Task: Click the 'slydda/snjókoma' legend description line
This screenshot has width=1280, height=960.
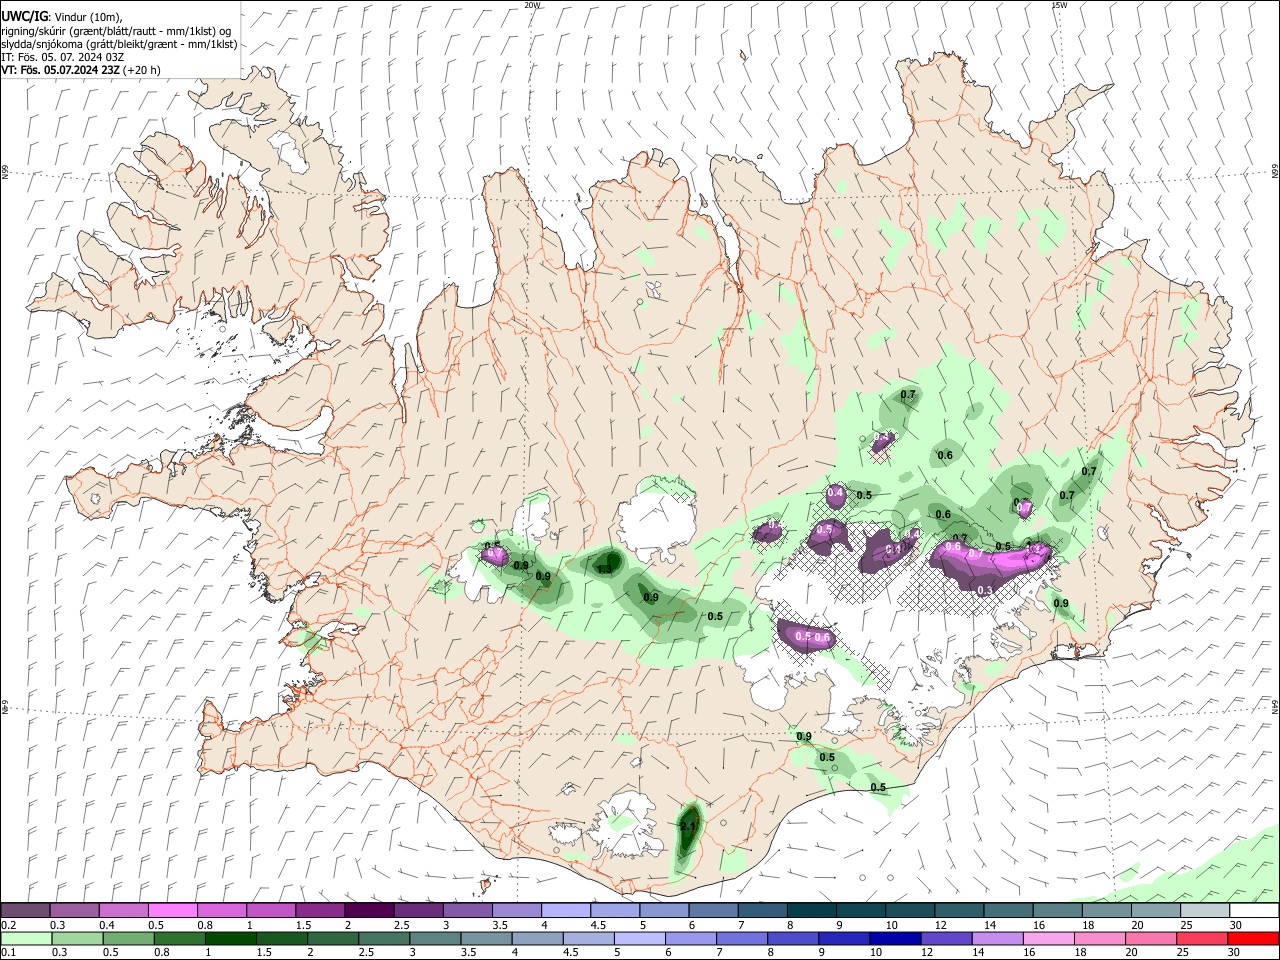Action: (119, 44)
